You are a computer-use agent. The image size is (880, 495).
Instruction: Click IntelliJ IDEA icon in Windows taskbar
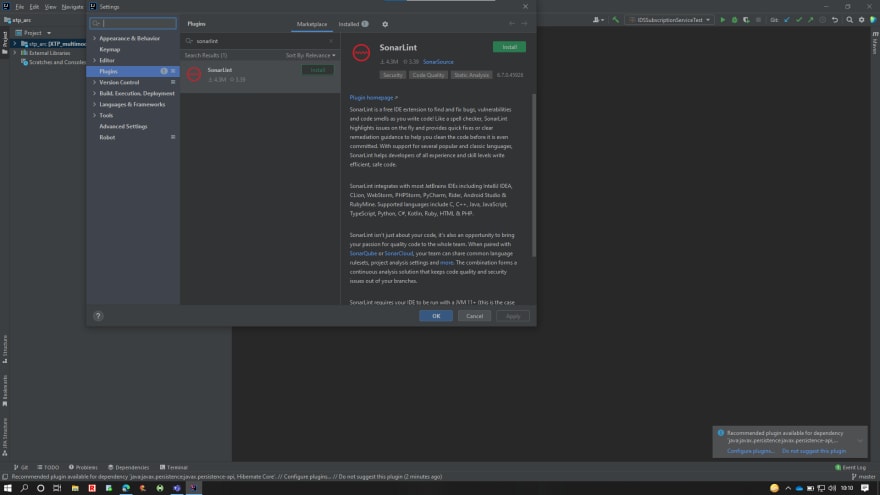coord(194,488)
